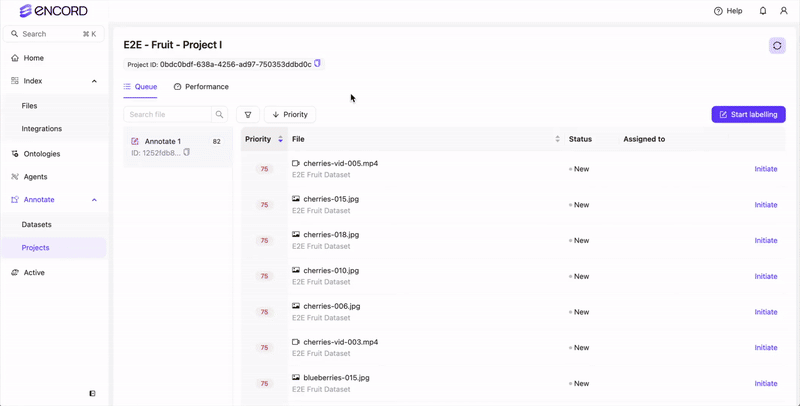The height and width of the screenshot is (406, 800).
Task: Click the sidebar Search field
Action: click(x=54, y=34)
